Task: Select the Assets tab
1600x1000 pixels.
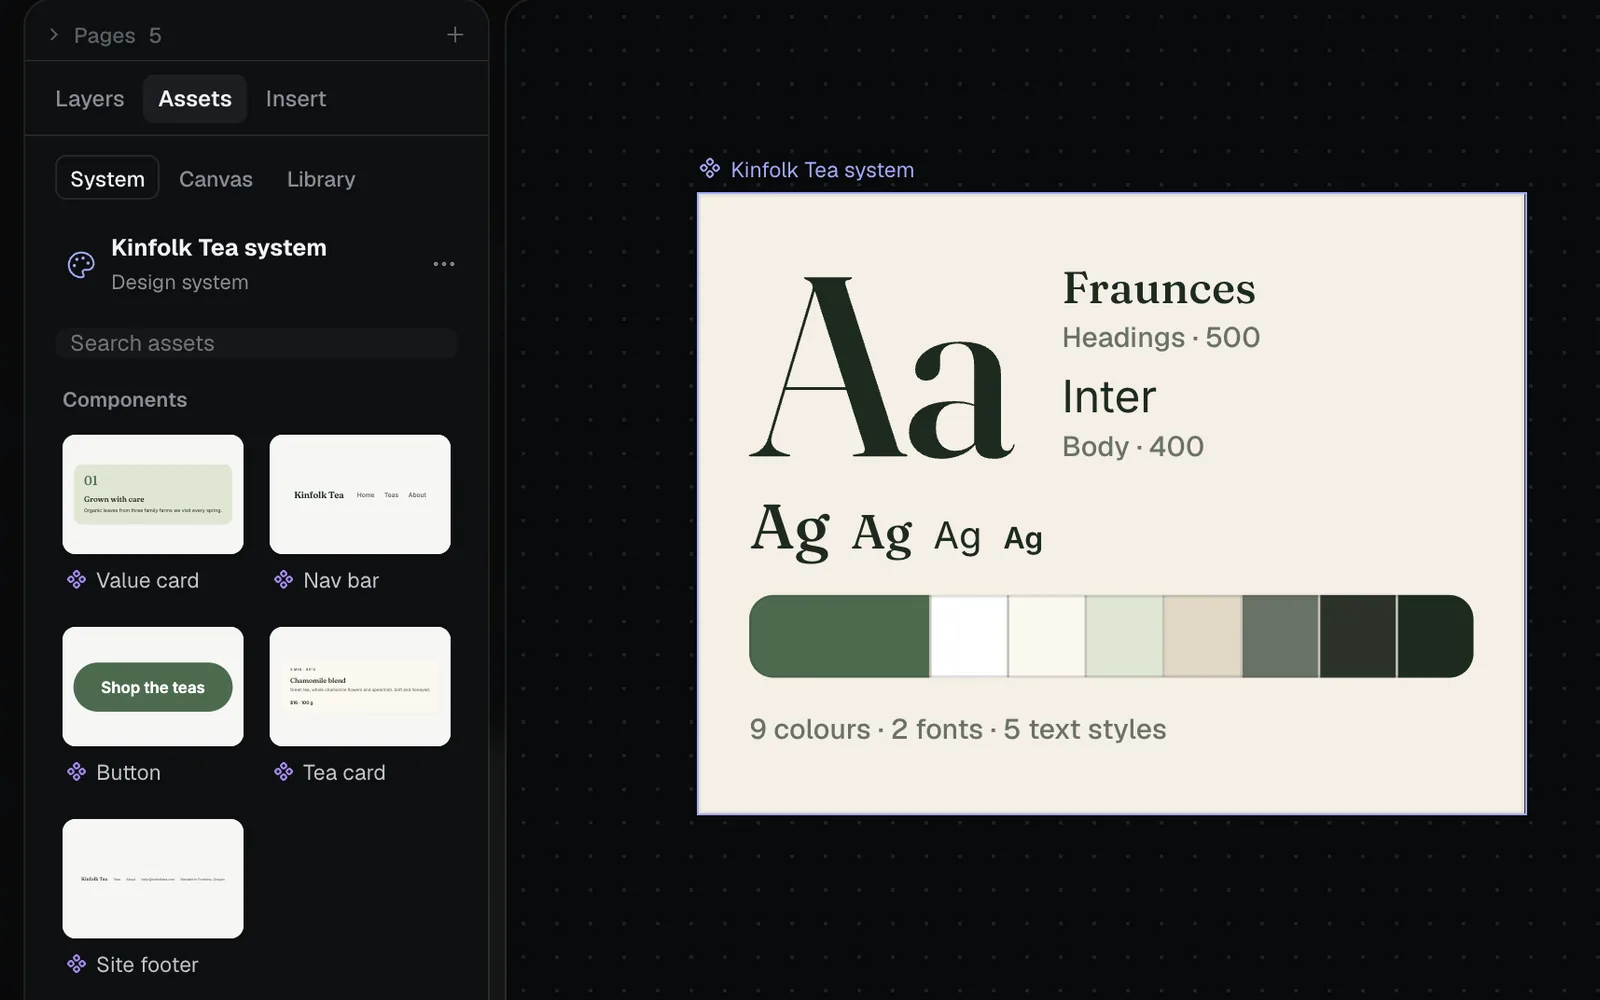Action: tap(195, 99)
